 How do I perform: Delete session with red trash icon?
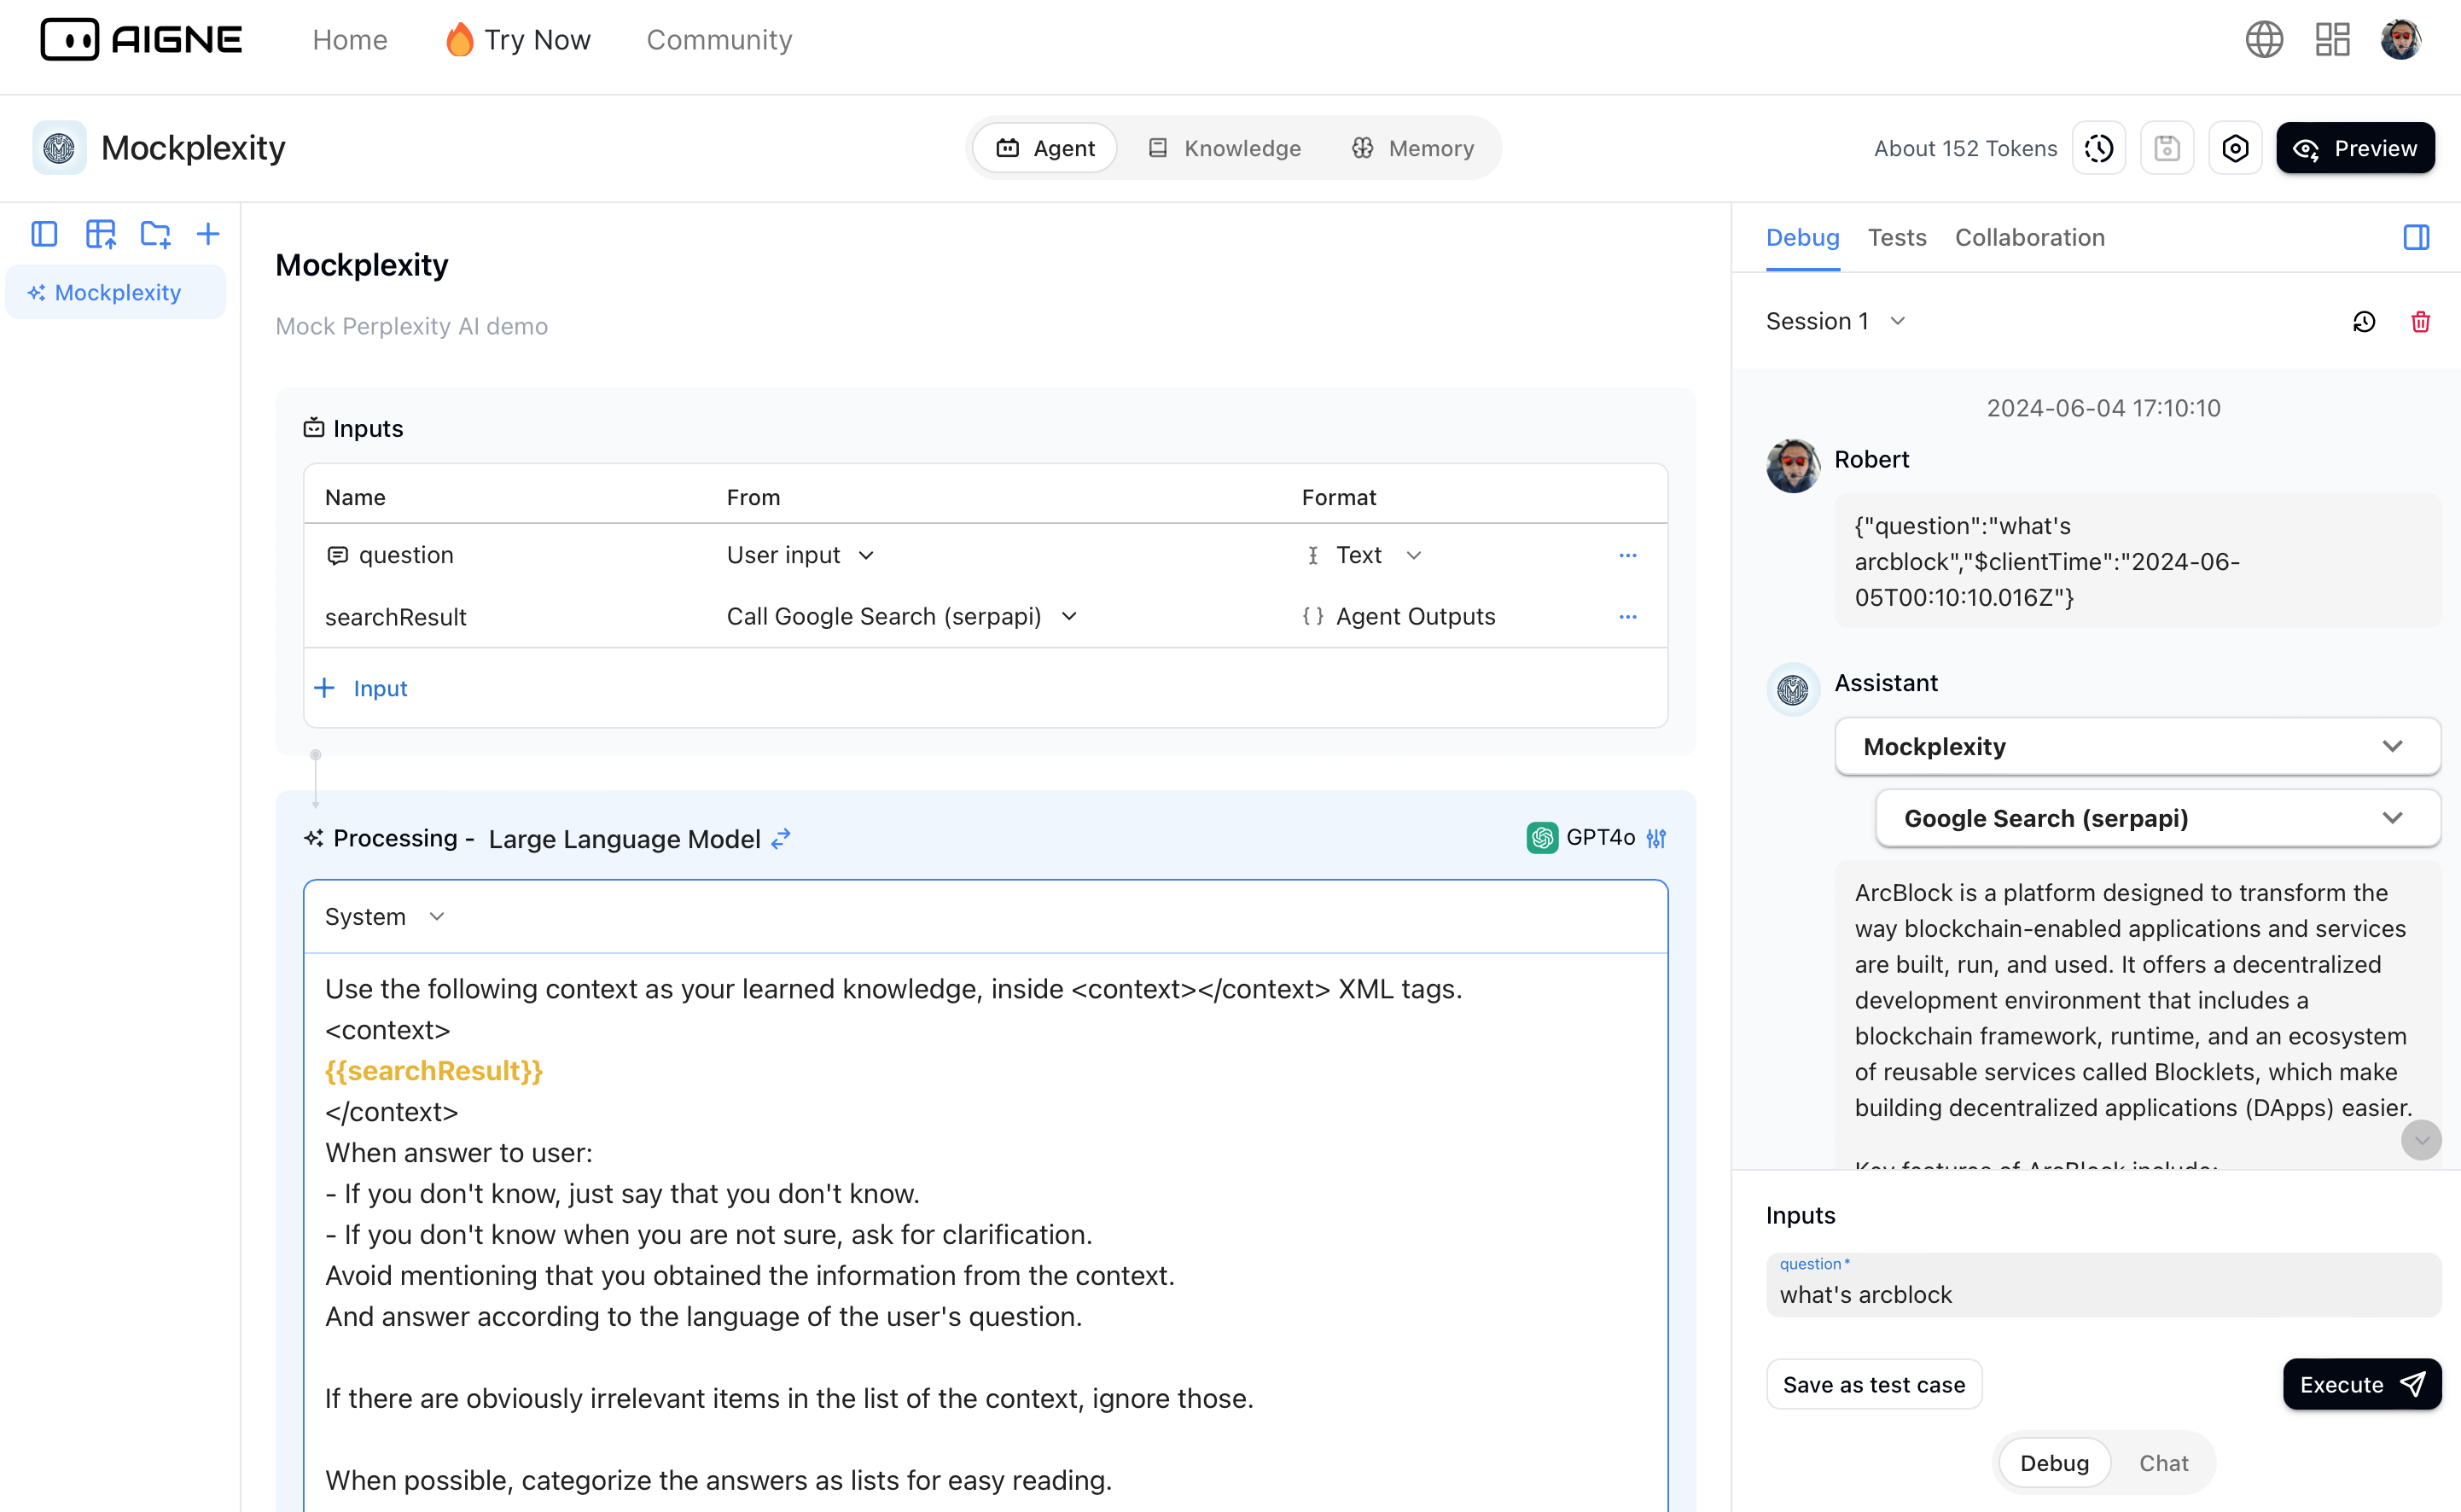2420,322
